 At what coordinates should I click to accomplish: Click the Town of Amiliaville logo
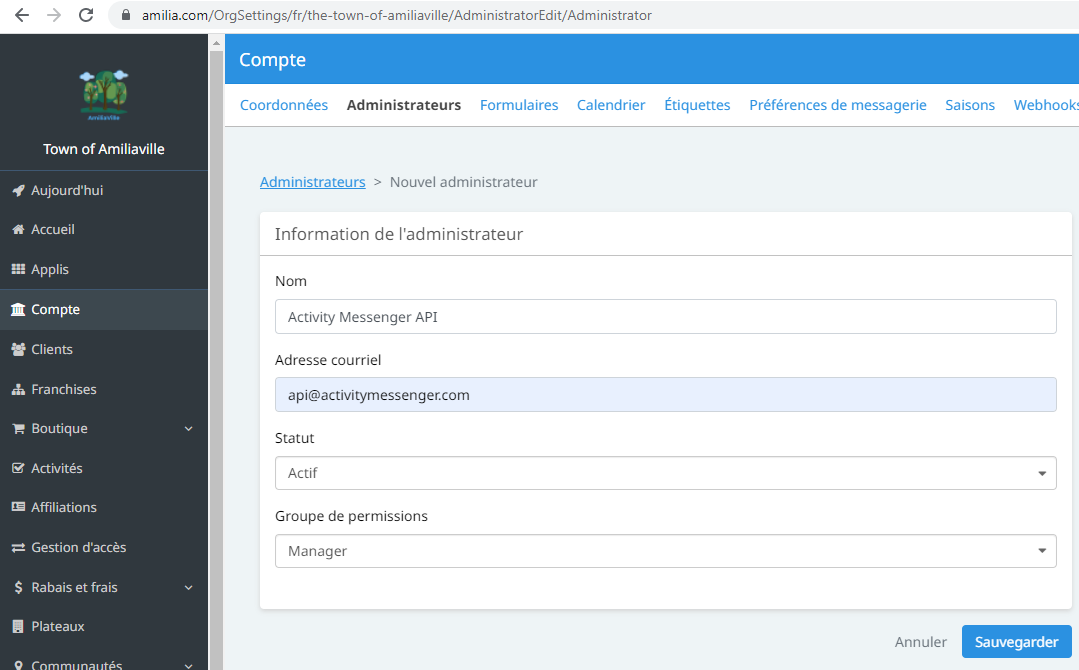click(104, 95)
